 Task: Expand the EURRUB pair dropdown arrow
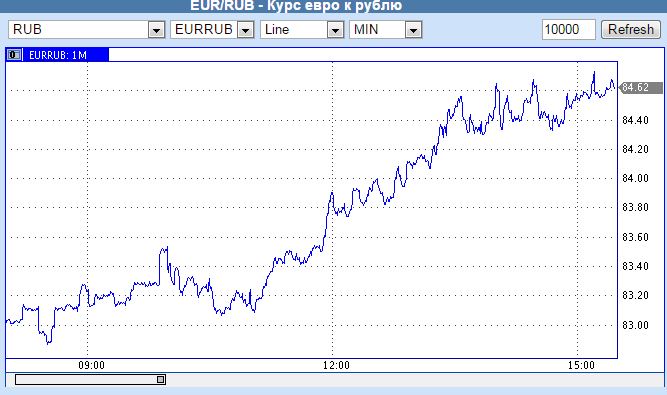245,30
